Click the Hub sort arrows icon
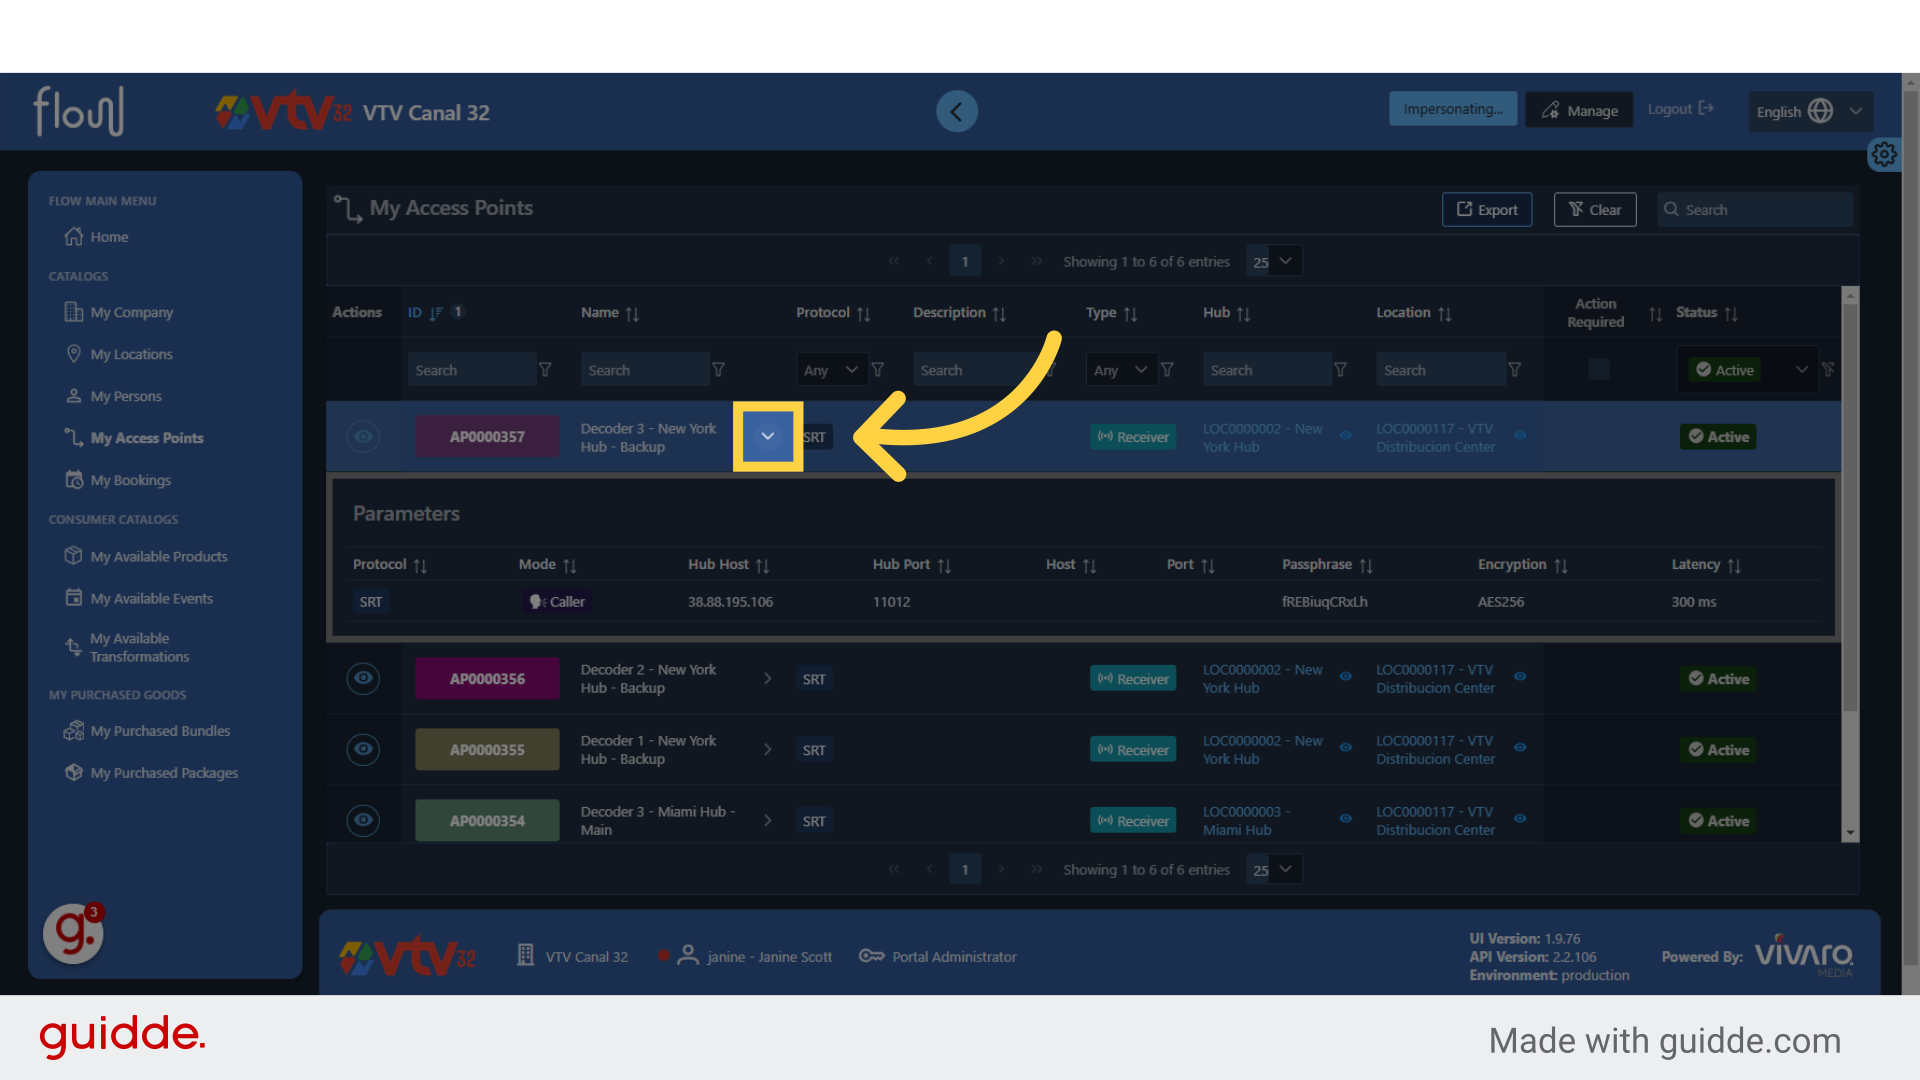 point(1243,314)
